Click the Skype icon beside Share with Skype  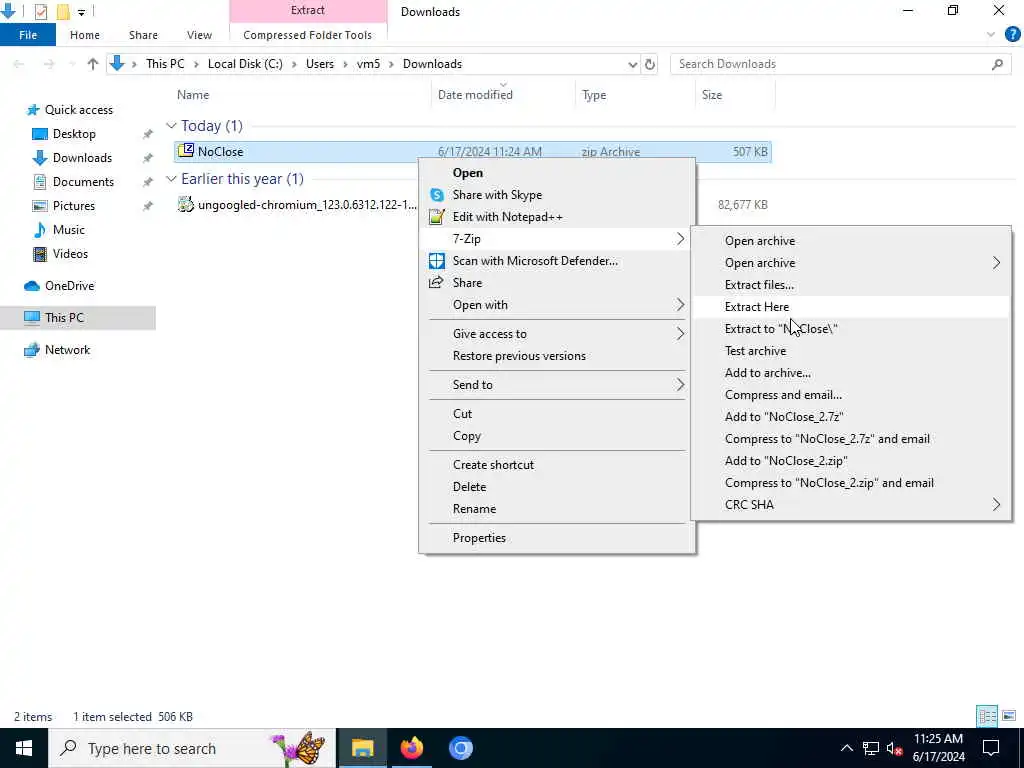(x=436, y=195)
